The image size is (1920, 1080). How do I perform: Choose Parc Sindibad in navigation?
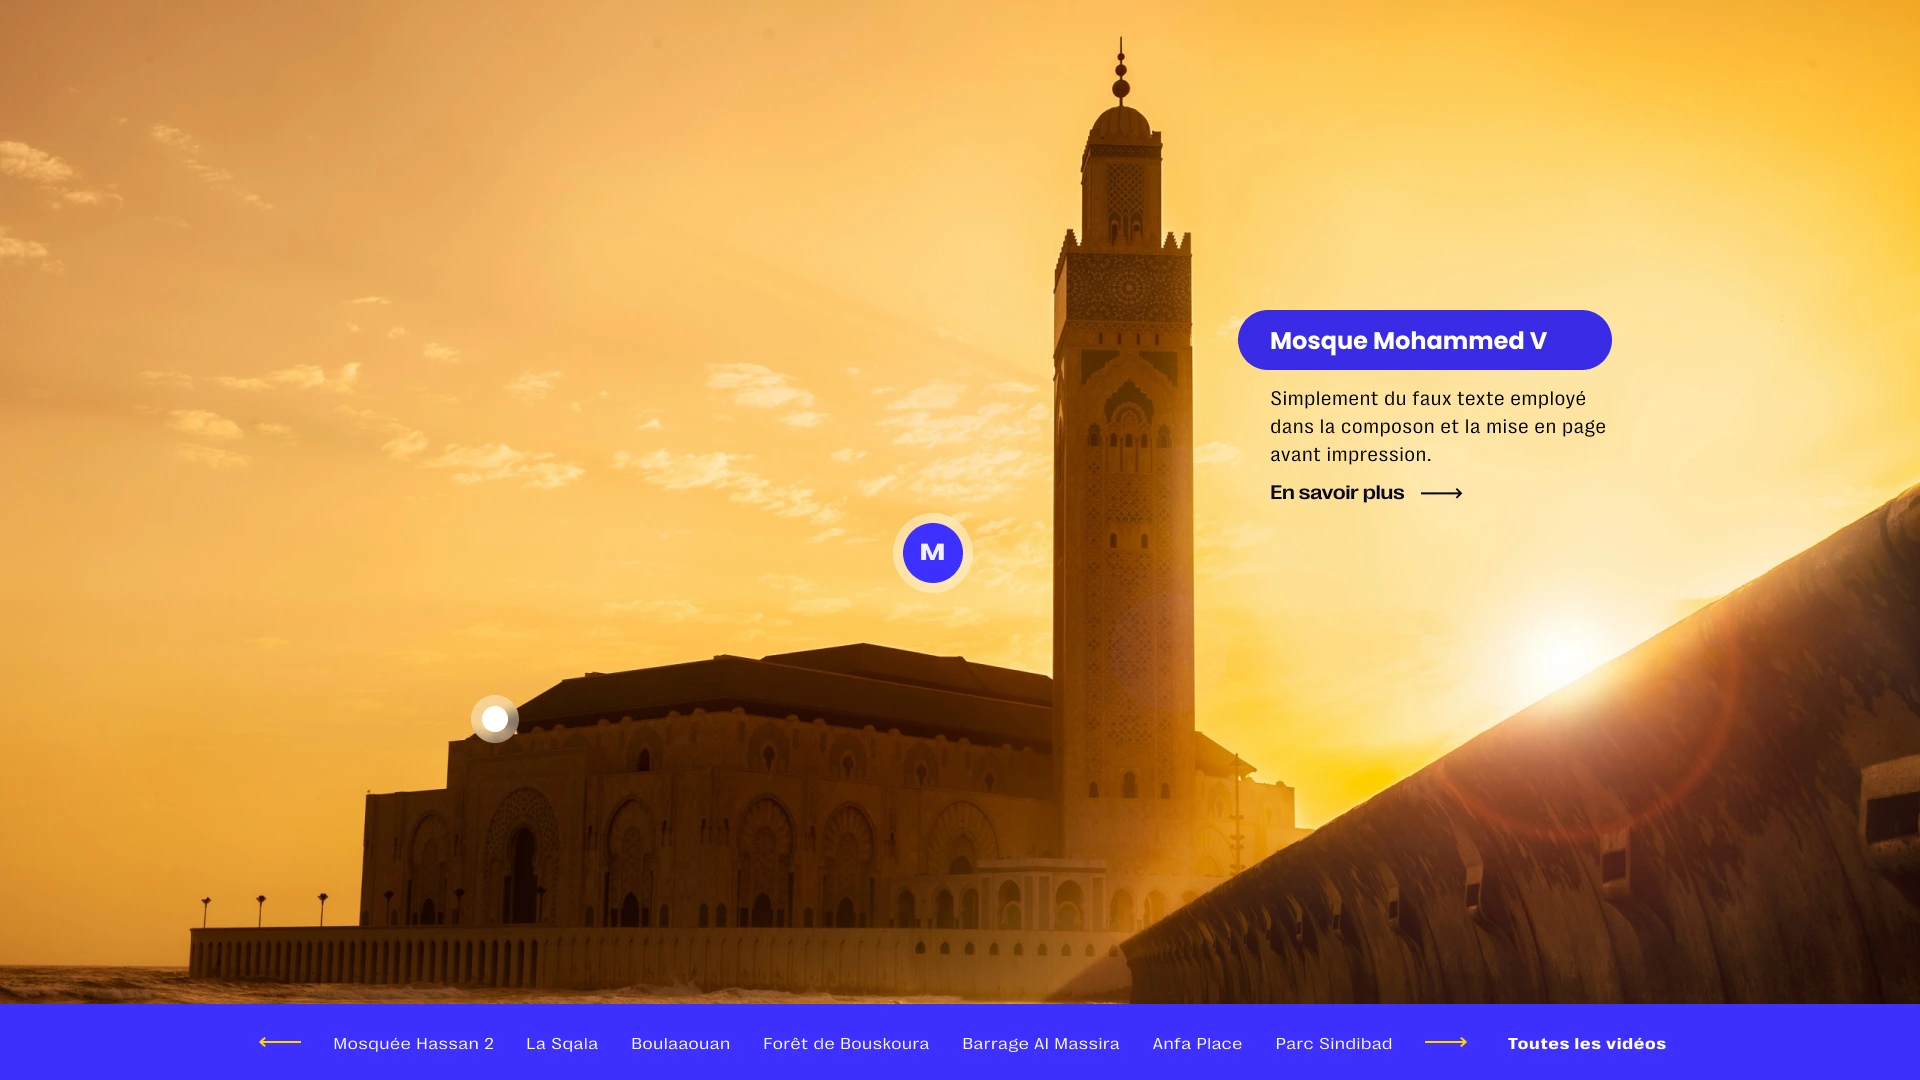[1333, 1043]
